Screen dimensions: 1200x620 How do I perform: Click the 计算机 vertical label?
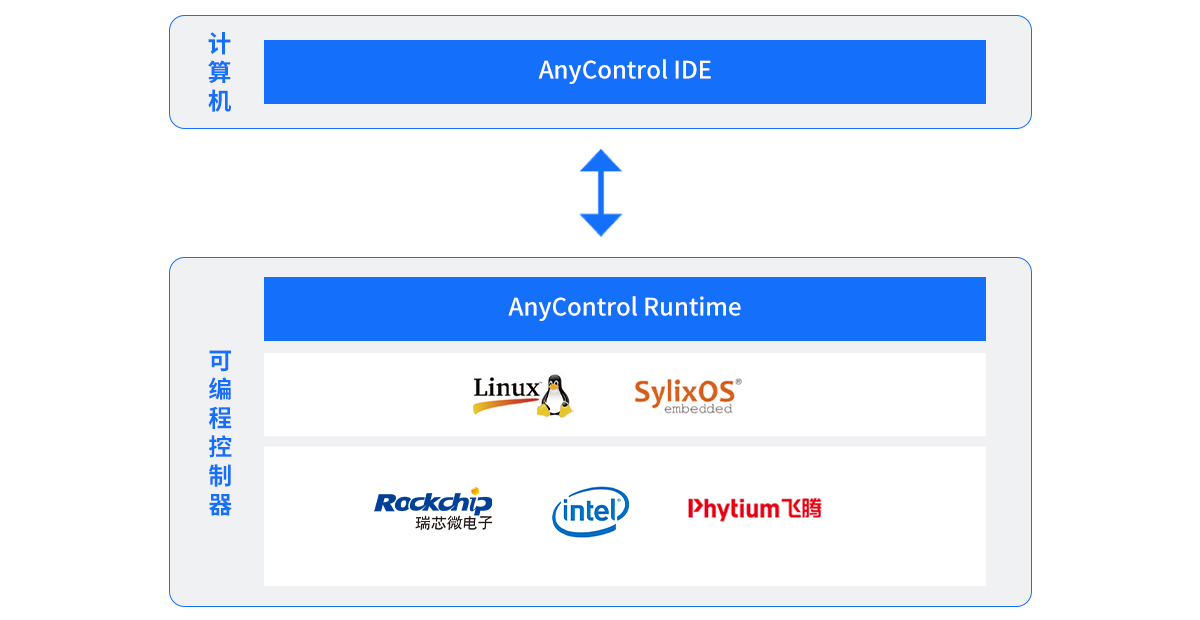click(220, 73)
